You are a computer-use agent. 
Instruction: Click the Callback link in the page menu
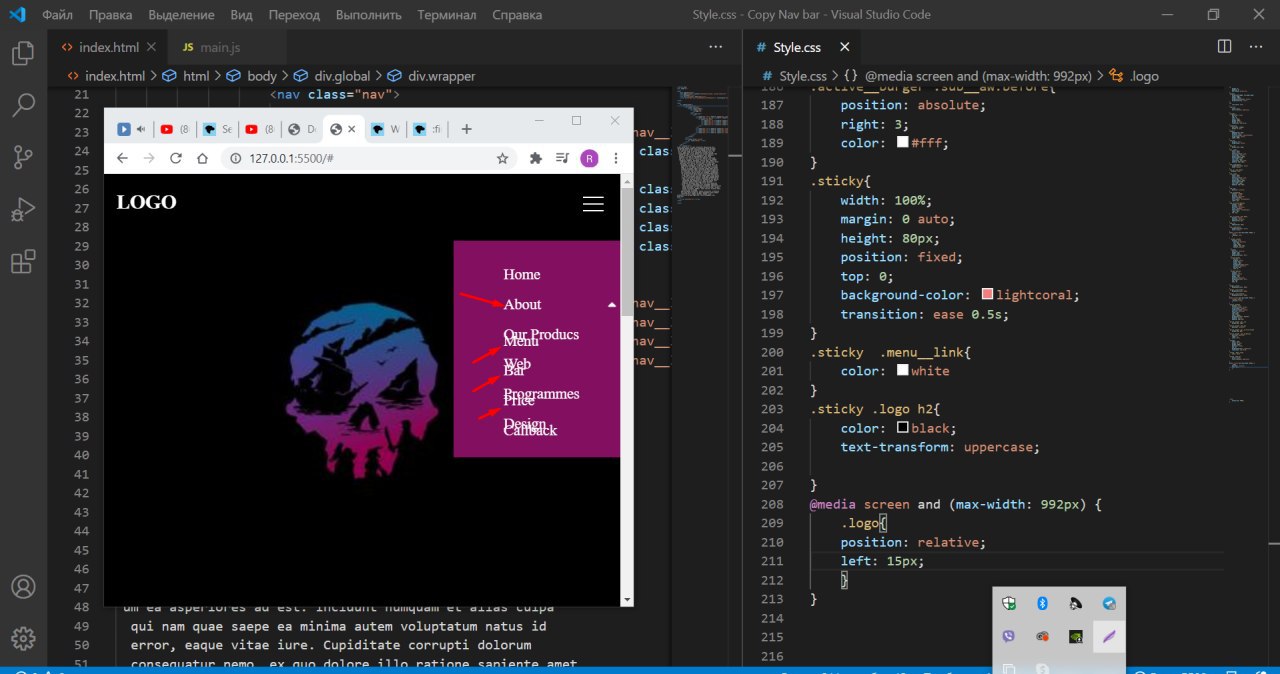pos(530,430)
